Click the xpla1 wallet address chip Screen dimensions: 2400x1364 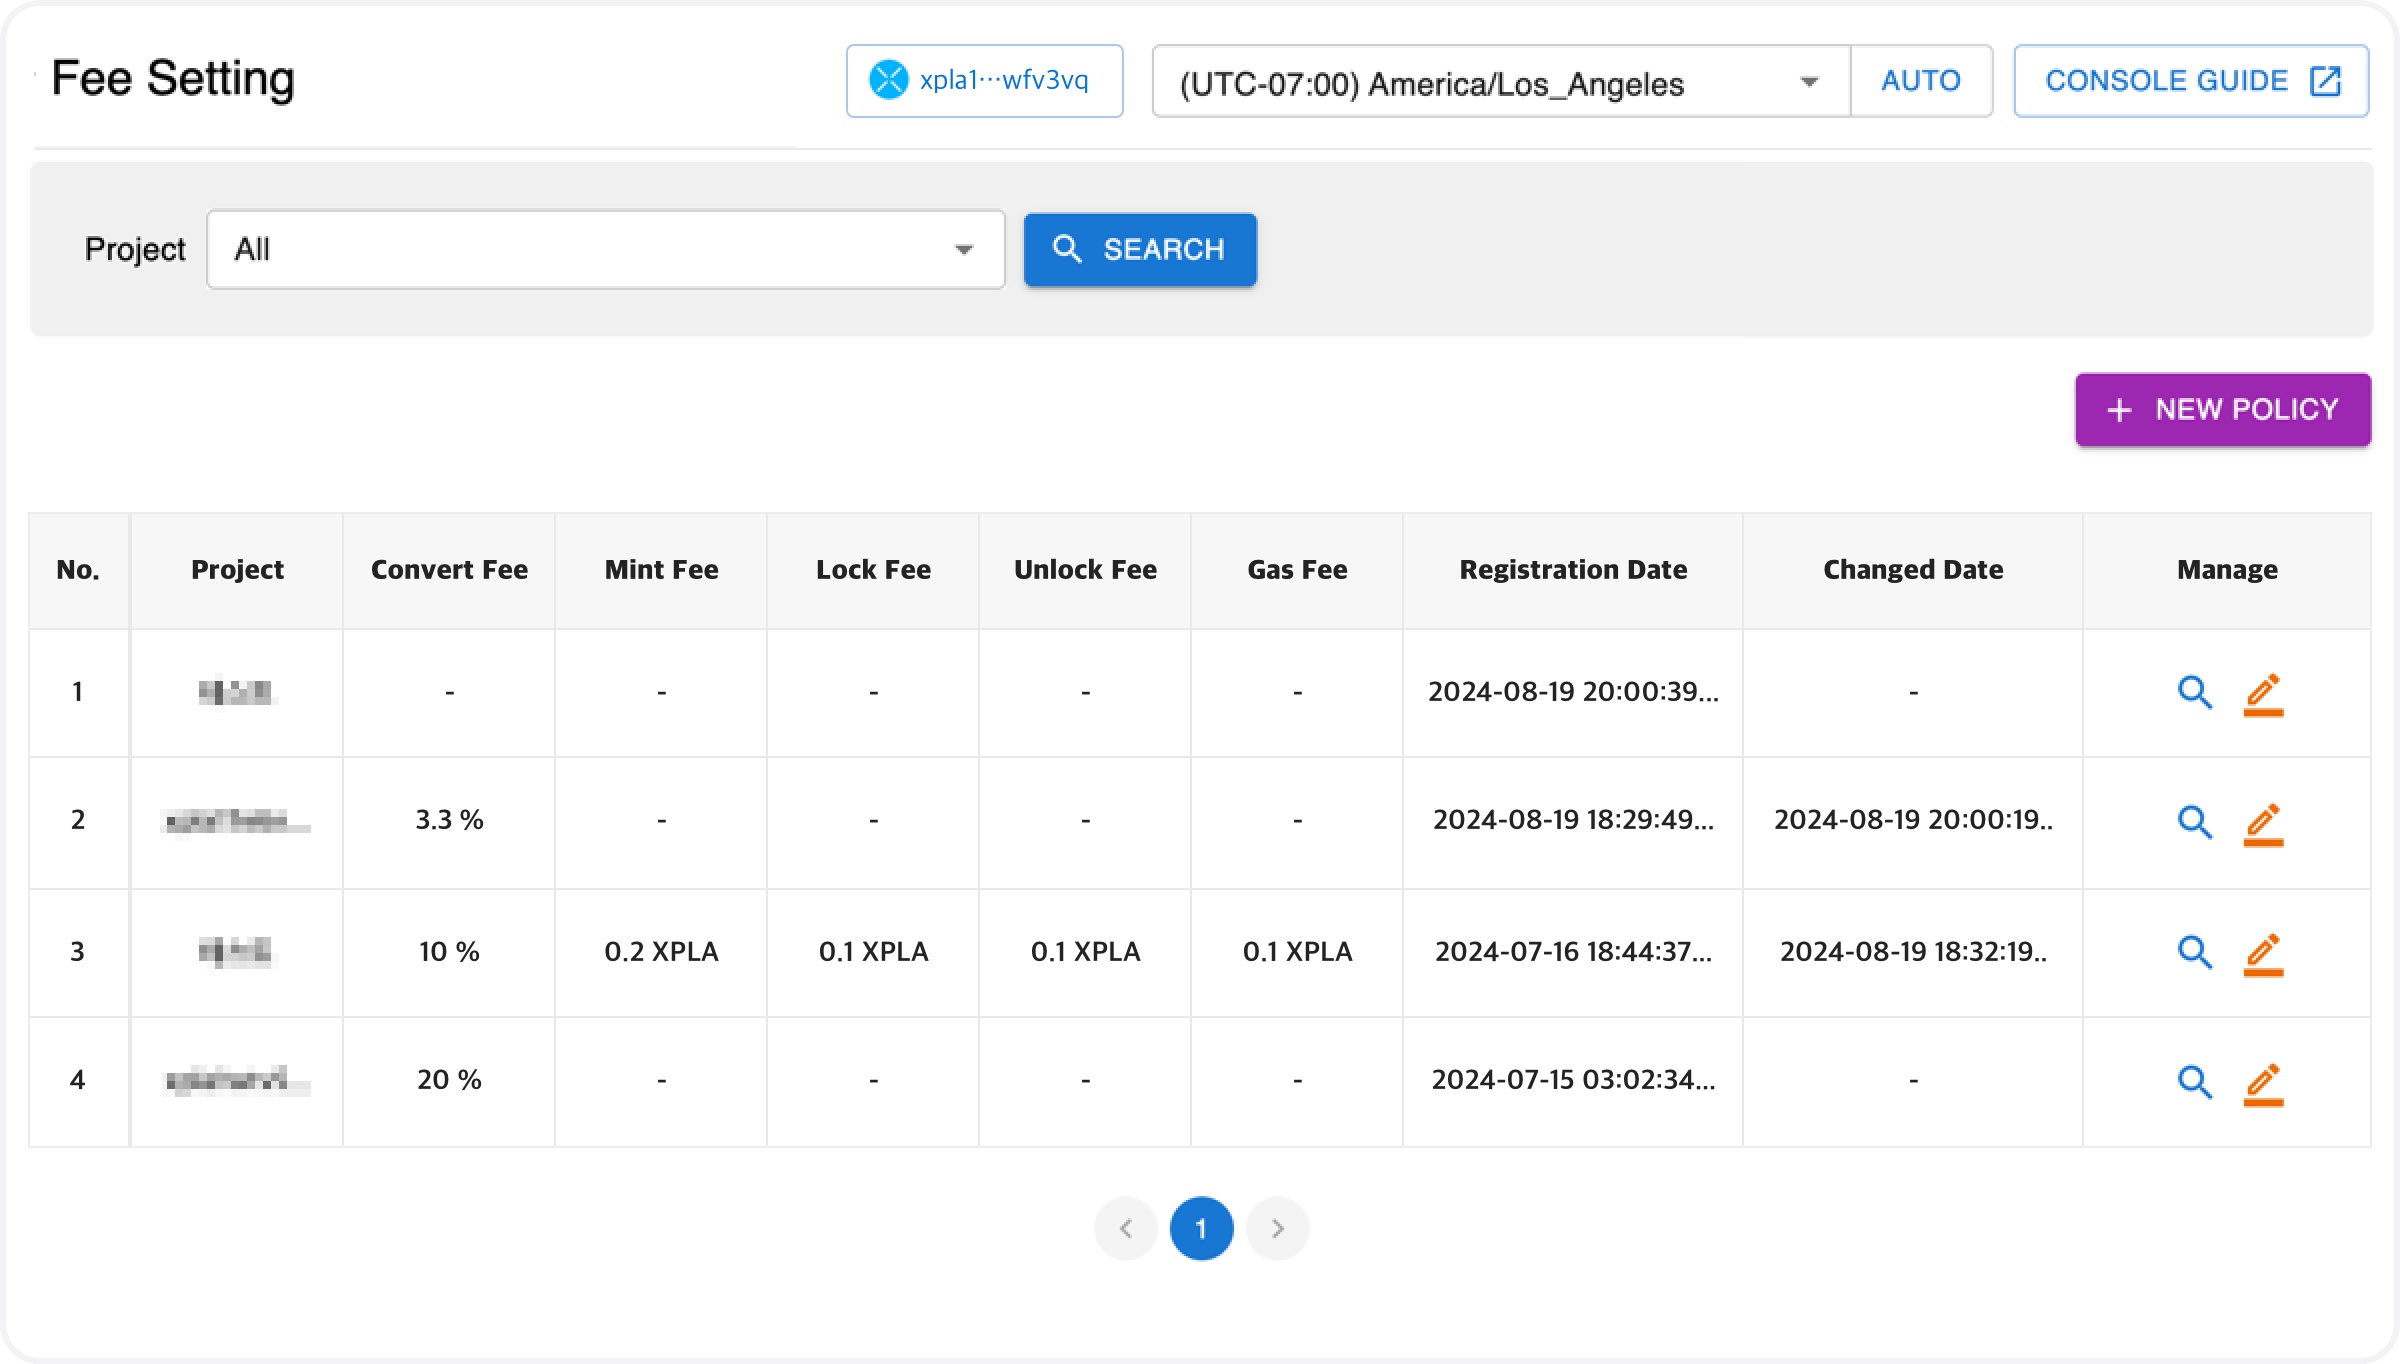[984, 81]
